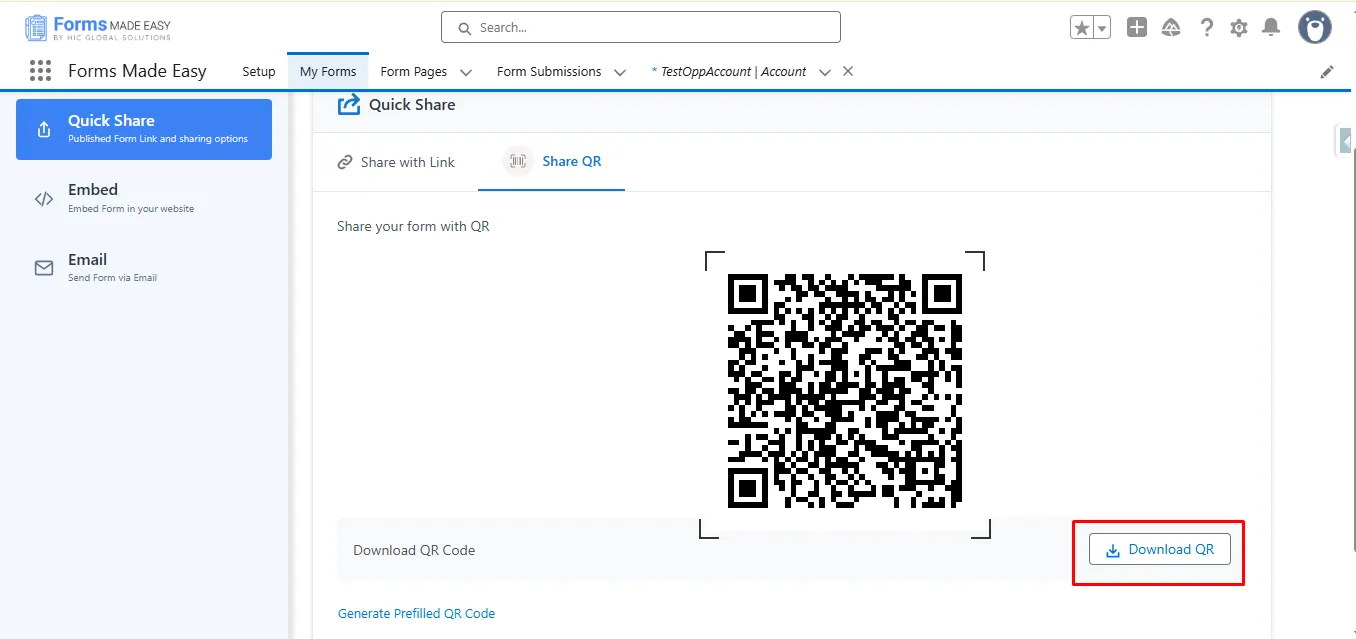Open the App Launcher grid icon
The width and height of the screenshot is (1356, 639).
[x=40, y=71]
